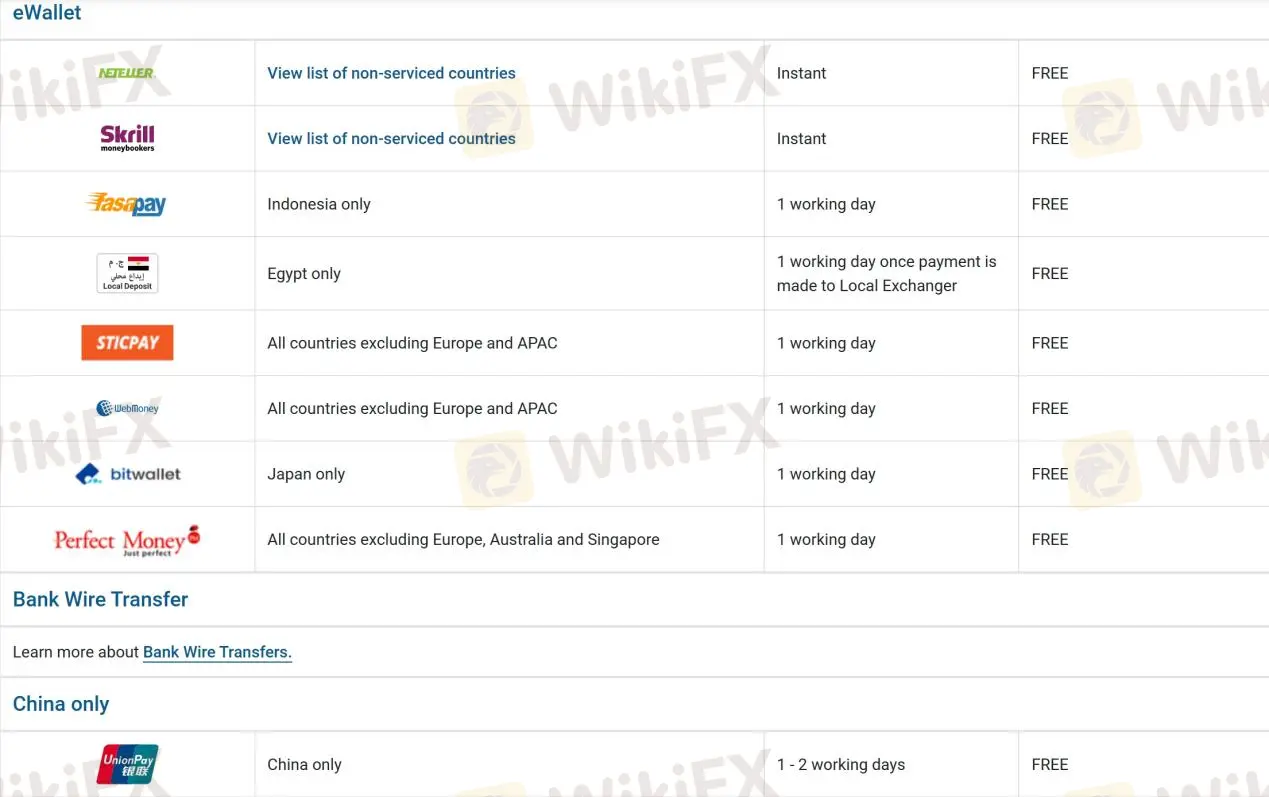The width and height of the screenshot is (1269, 797).
Task: Click the Indonesia only cell text
Action: (x=319, y=204)
